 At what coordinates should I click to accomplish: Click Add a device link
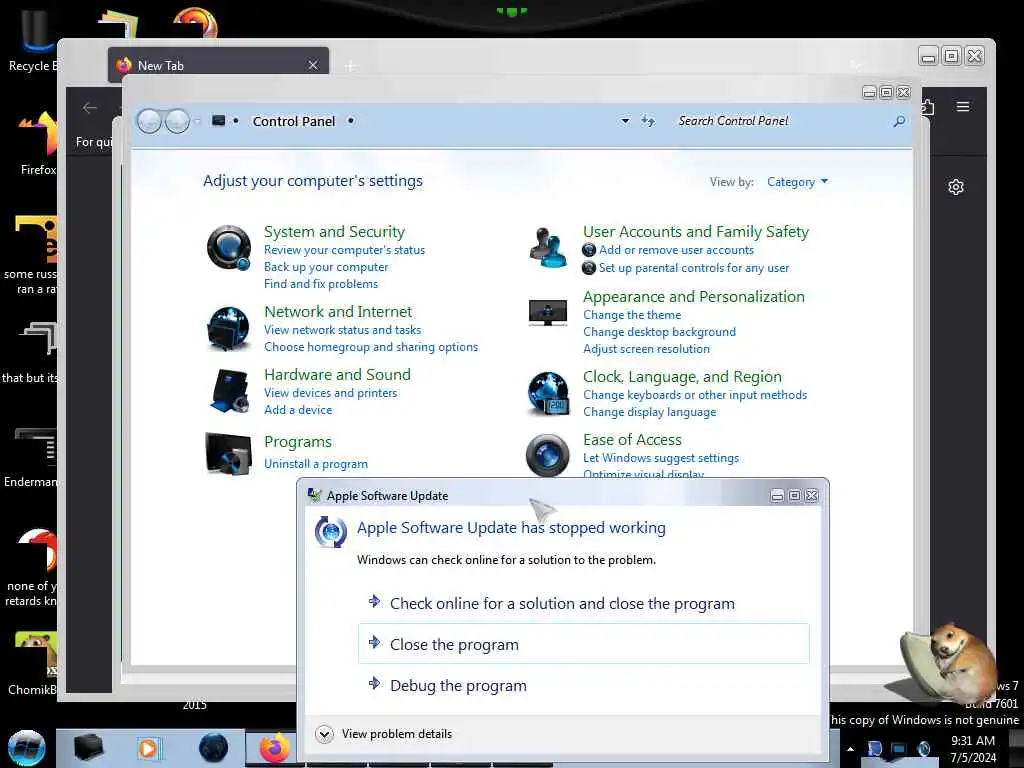point(298,410)
